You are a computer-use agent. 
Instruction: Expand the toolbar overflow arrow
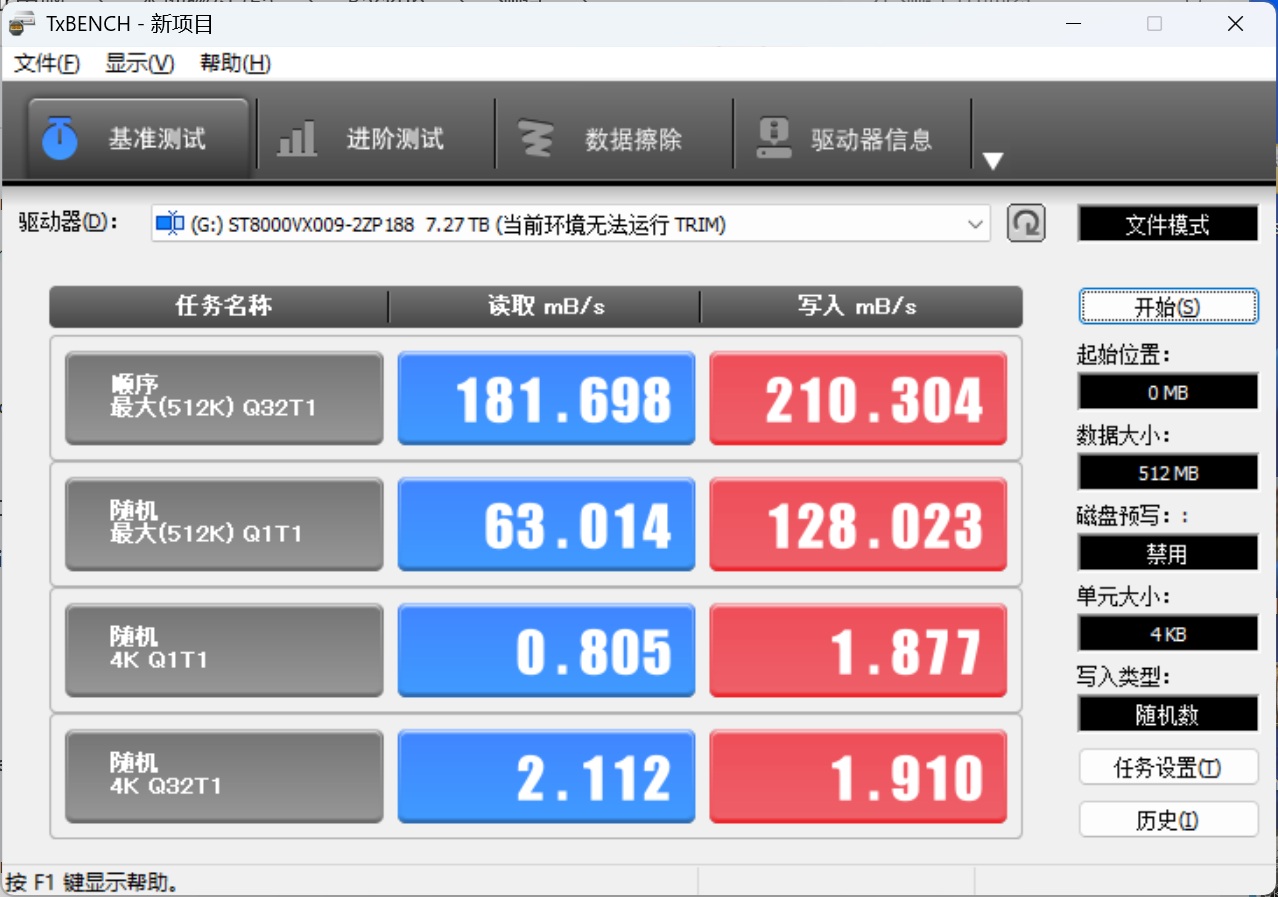(992, 161)
